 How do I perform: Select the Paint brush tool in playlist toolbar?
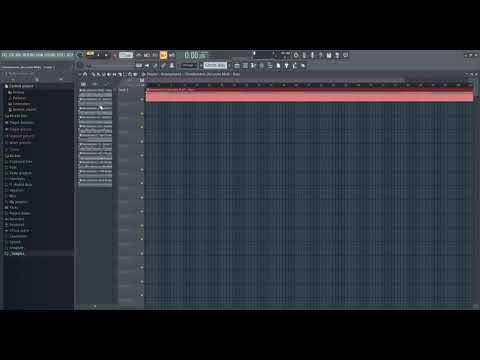pos(99,74)
